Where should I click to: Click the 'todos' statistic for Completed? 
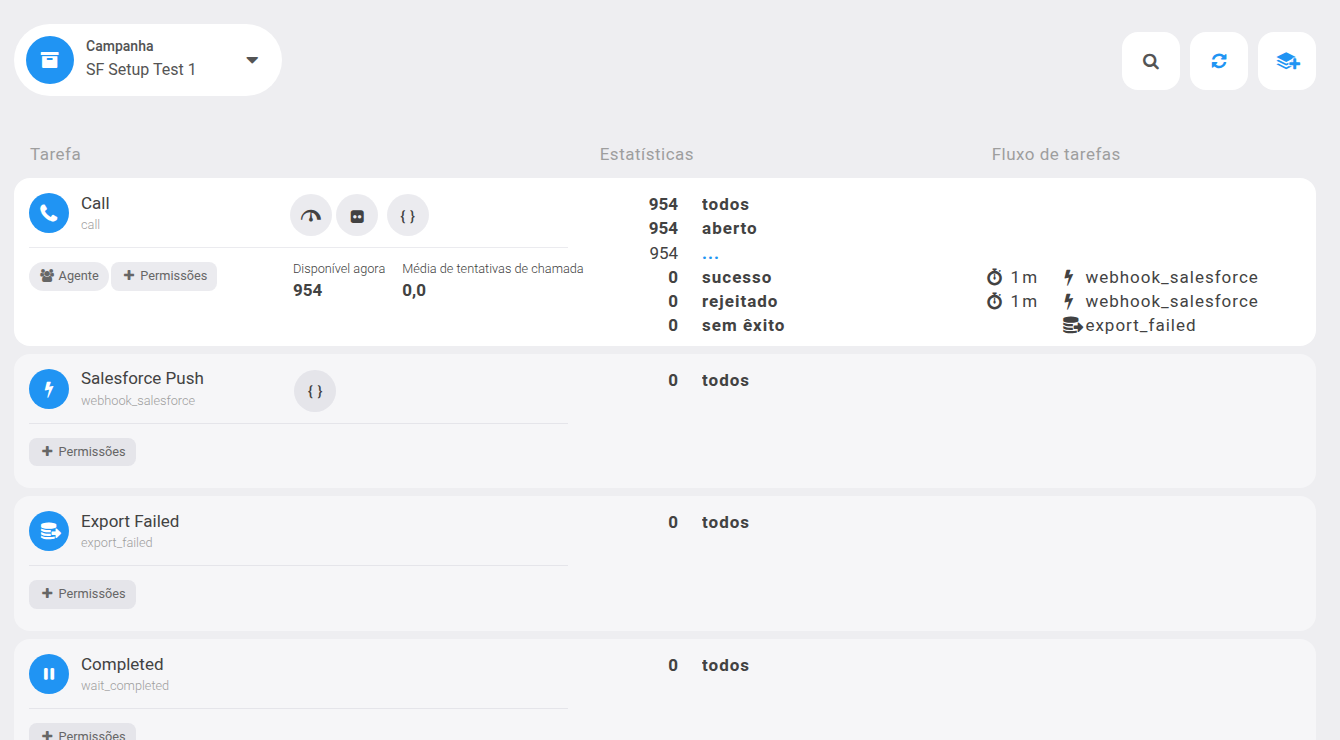pos(725,665)
